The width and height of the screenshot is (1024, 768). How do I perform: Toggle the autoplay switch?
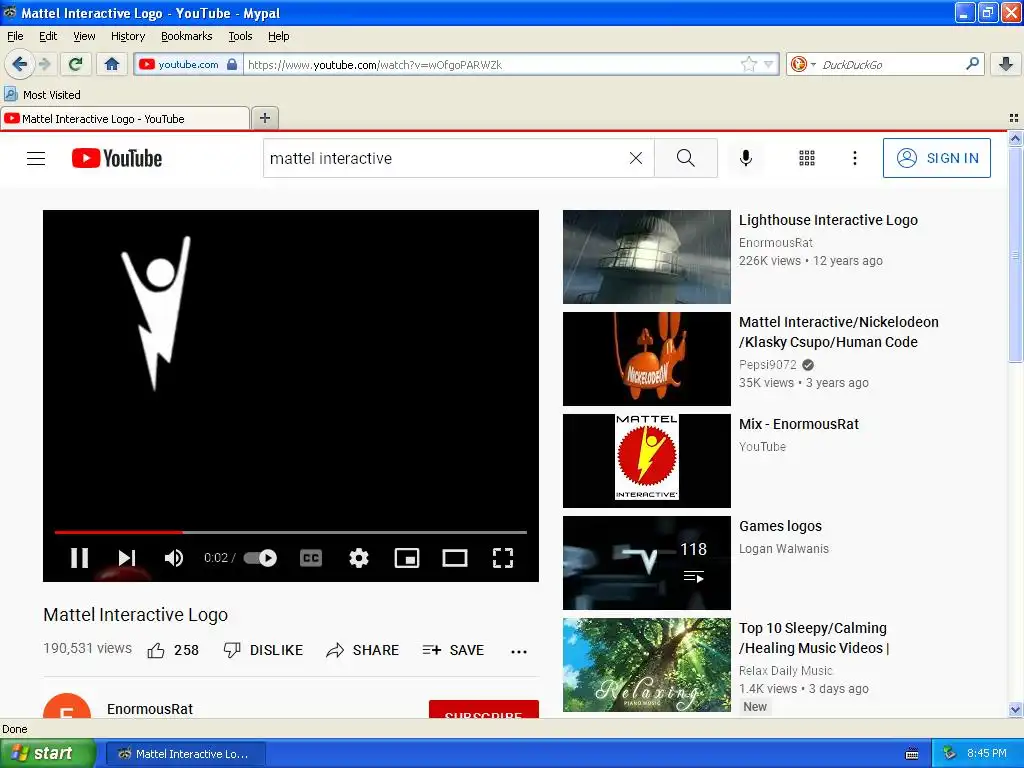261,558
